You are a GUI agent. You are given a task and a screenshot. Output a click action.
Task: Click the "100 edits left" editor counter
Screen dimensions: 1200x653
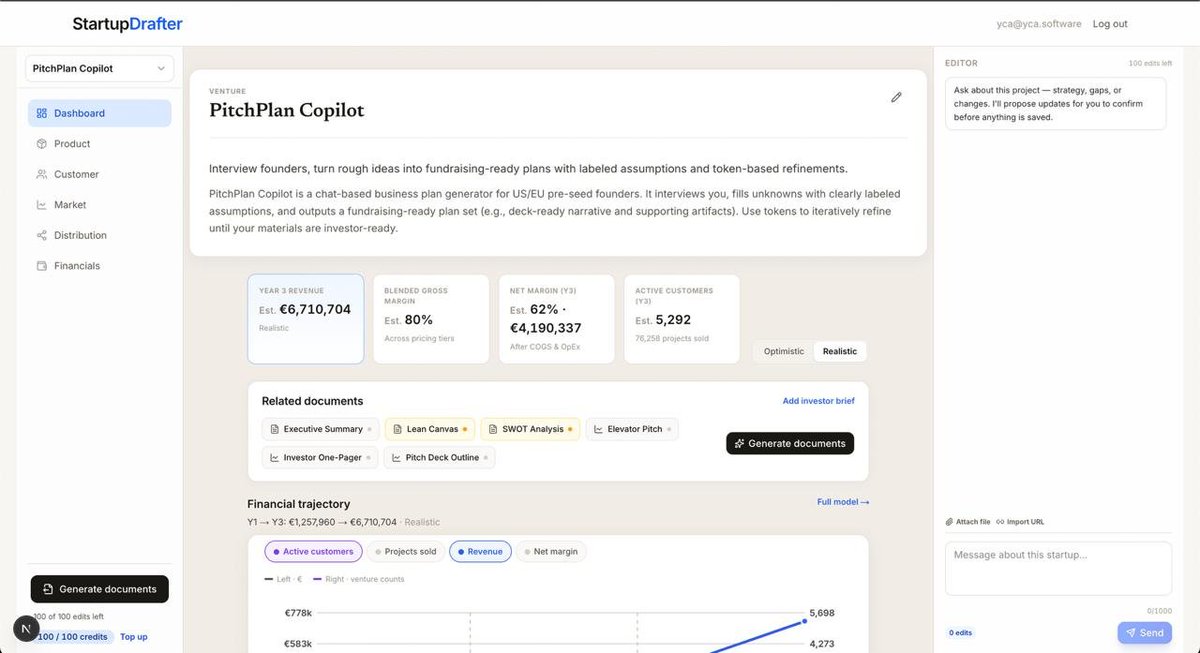pos(1150,63)
